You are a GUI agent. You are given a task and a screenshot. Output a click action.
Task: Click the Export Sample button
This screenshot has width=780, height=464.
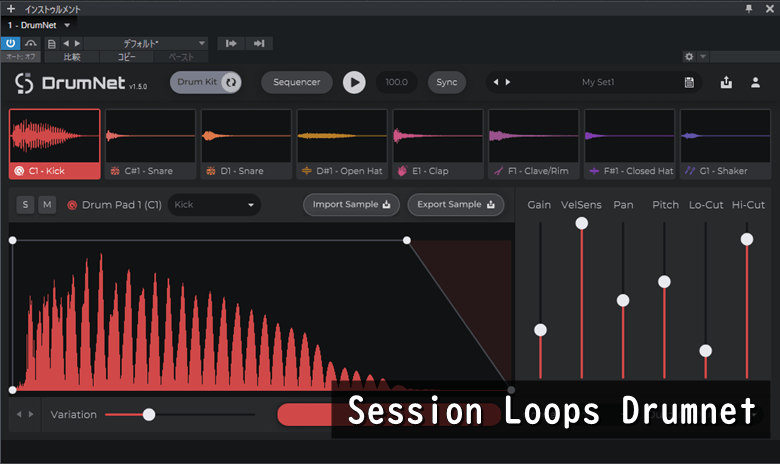[x=456, y=204]
